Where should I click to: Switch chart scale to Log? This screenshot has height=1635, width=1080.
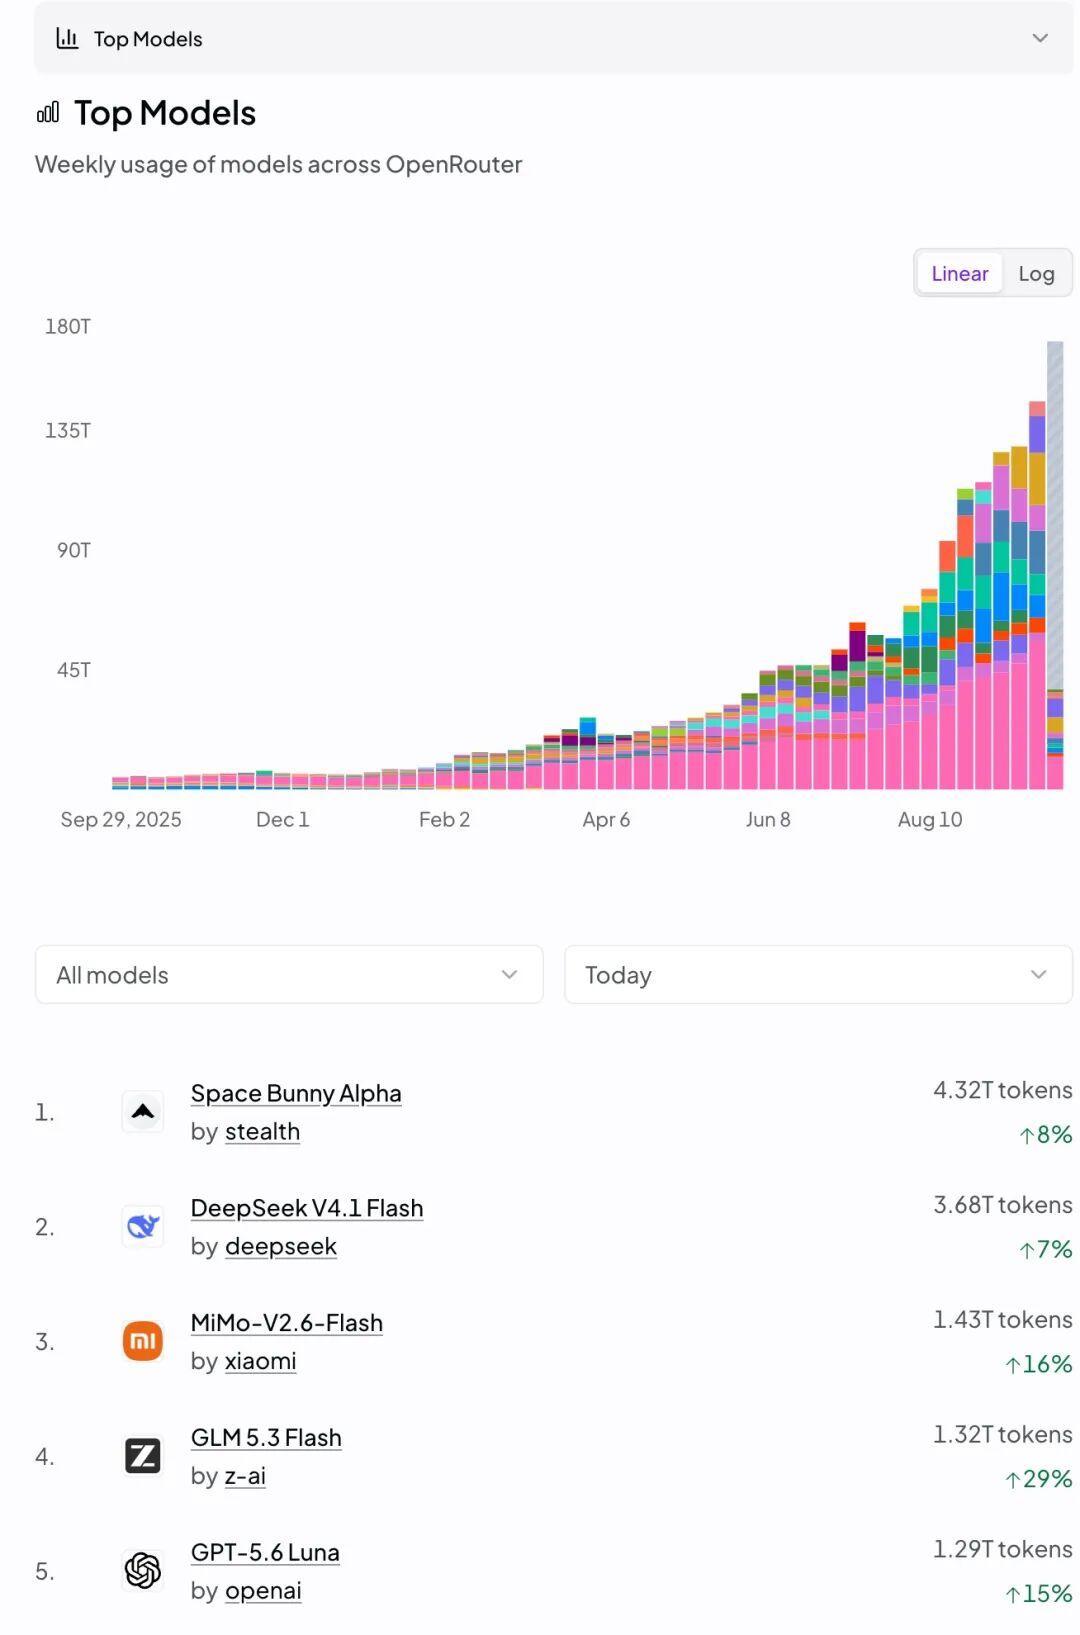pos(1036,273)
